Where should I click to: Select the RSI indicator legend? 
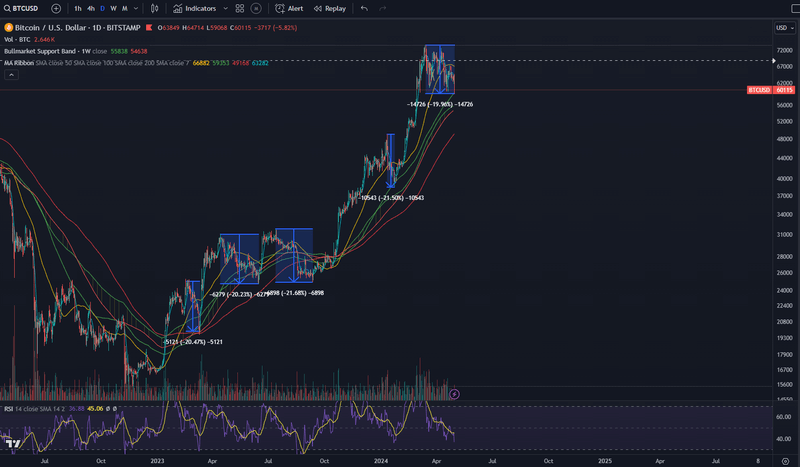[9, 408]
